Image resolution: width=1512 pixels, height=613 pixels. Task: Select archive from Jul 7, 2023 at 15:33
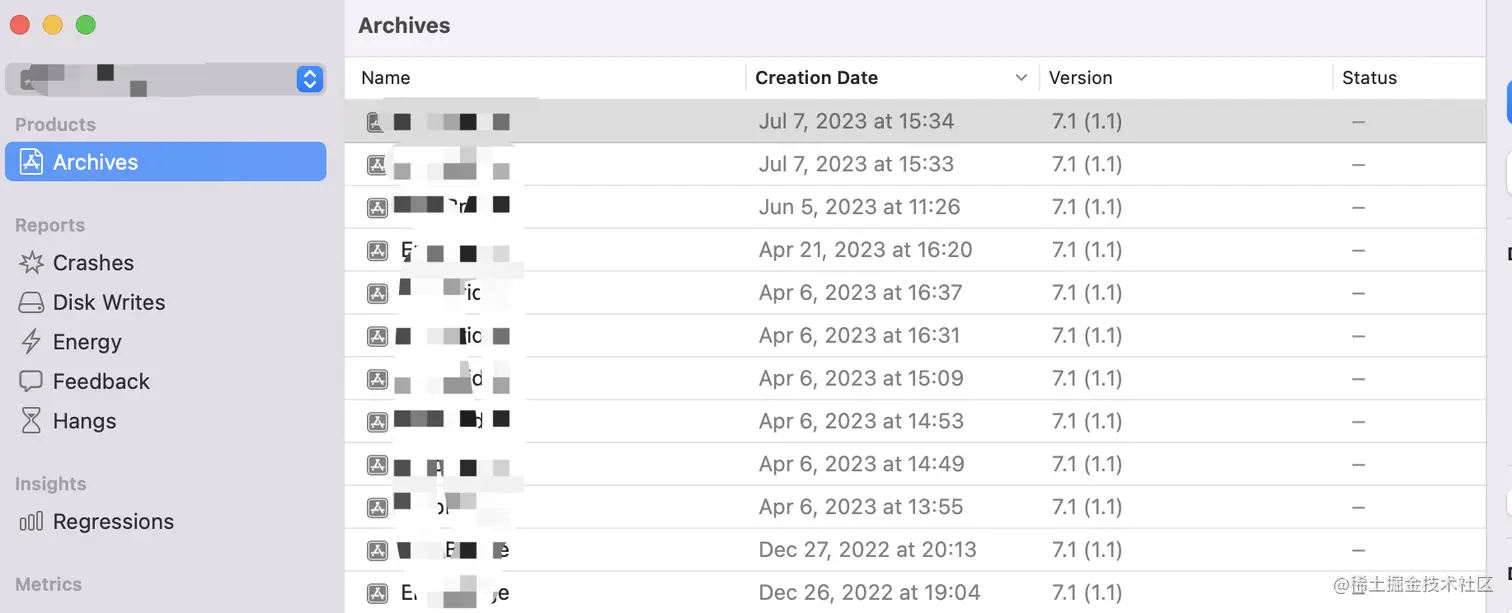click(856, 164)
